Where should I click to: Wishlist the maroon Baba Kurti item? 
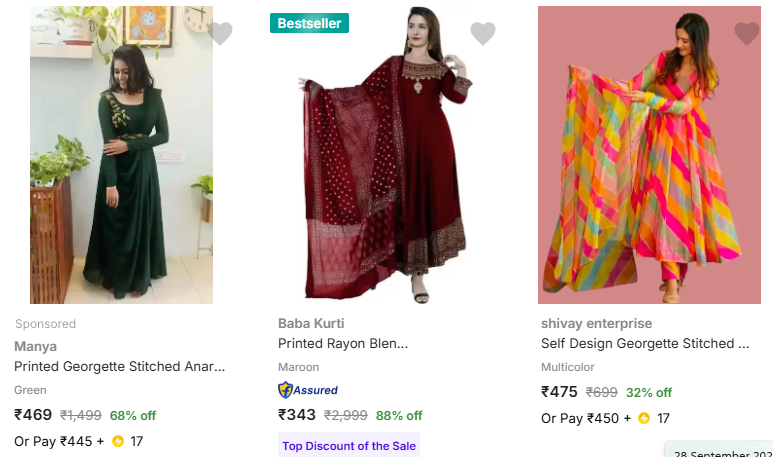pos(483,34)
